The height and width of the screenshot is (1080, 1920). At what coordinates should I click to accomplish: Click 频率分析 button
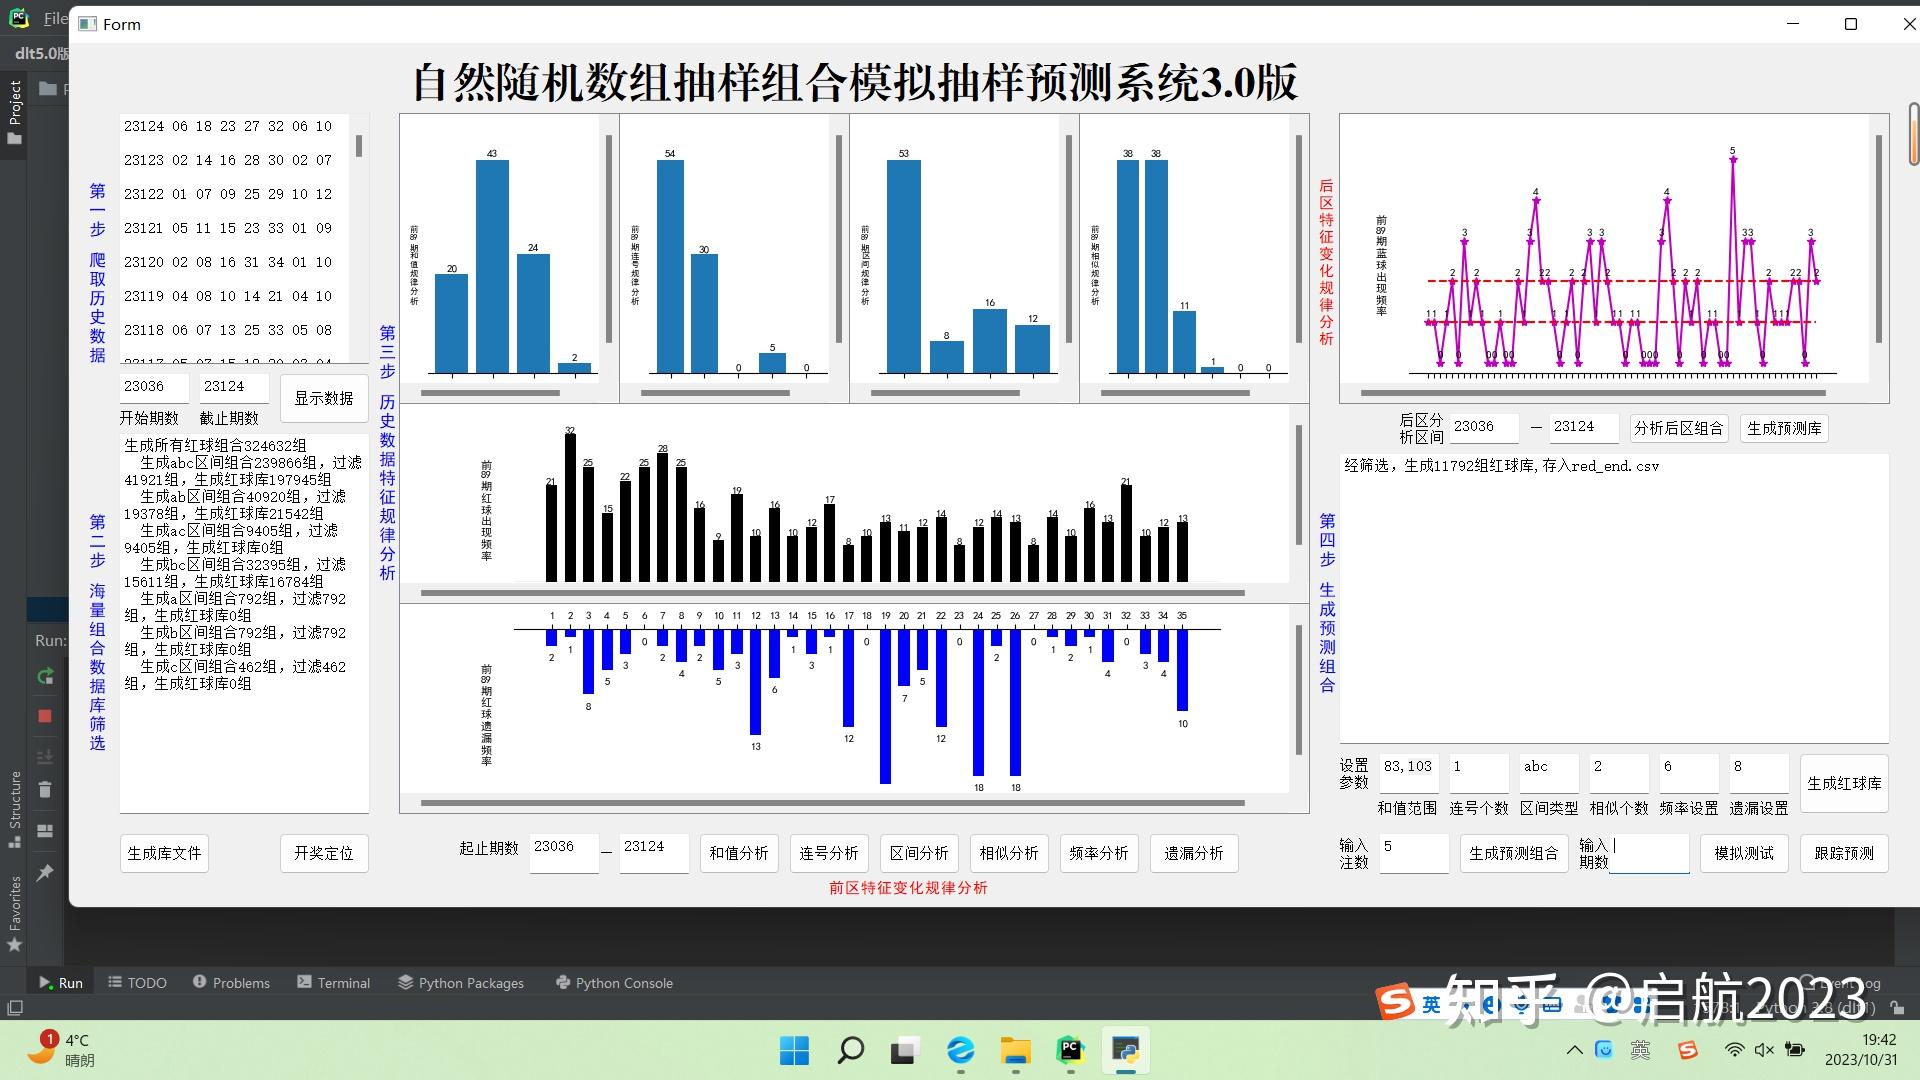pos(1099,853)
